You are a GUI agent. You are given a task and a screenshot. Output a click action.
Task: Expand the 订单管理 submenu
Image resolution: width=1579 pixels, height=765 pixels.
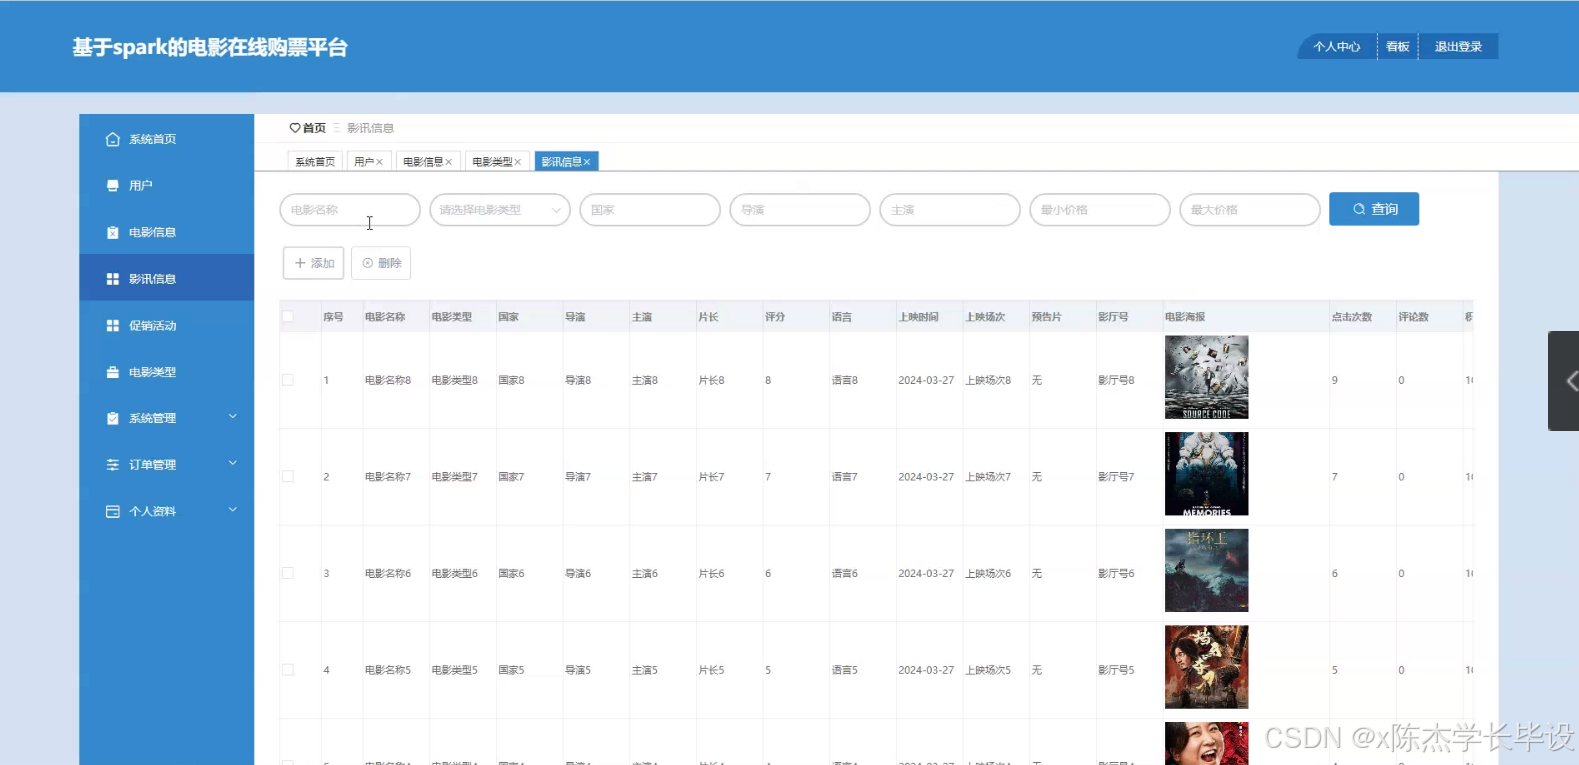click(x=233, y=463)
